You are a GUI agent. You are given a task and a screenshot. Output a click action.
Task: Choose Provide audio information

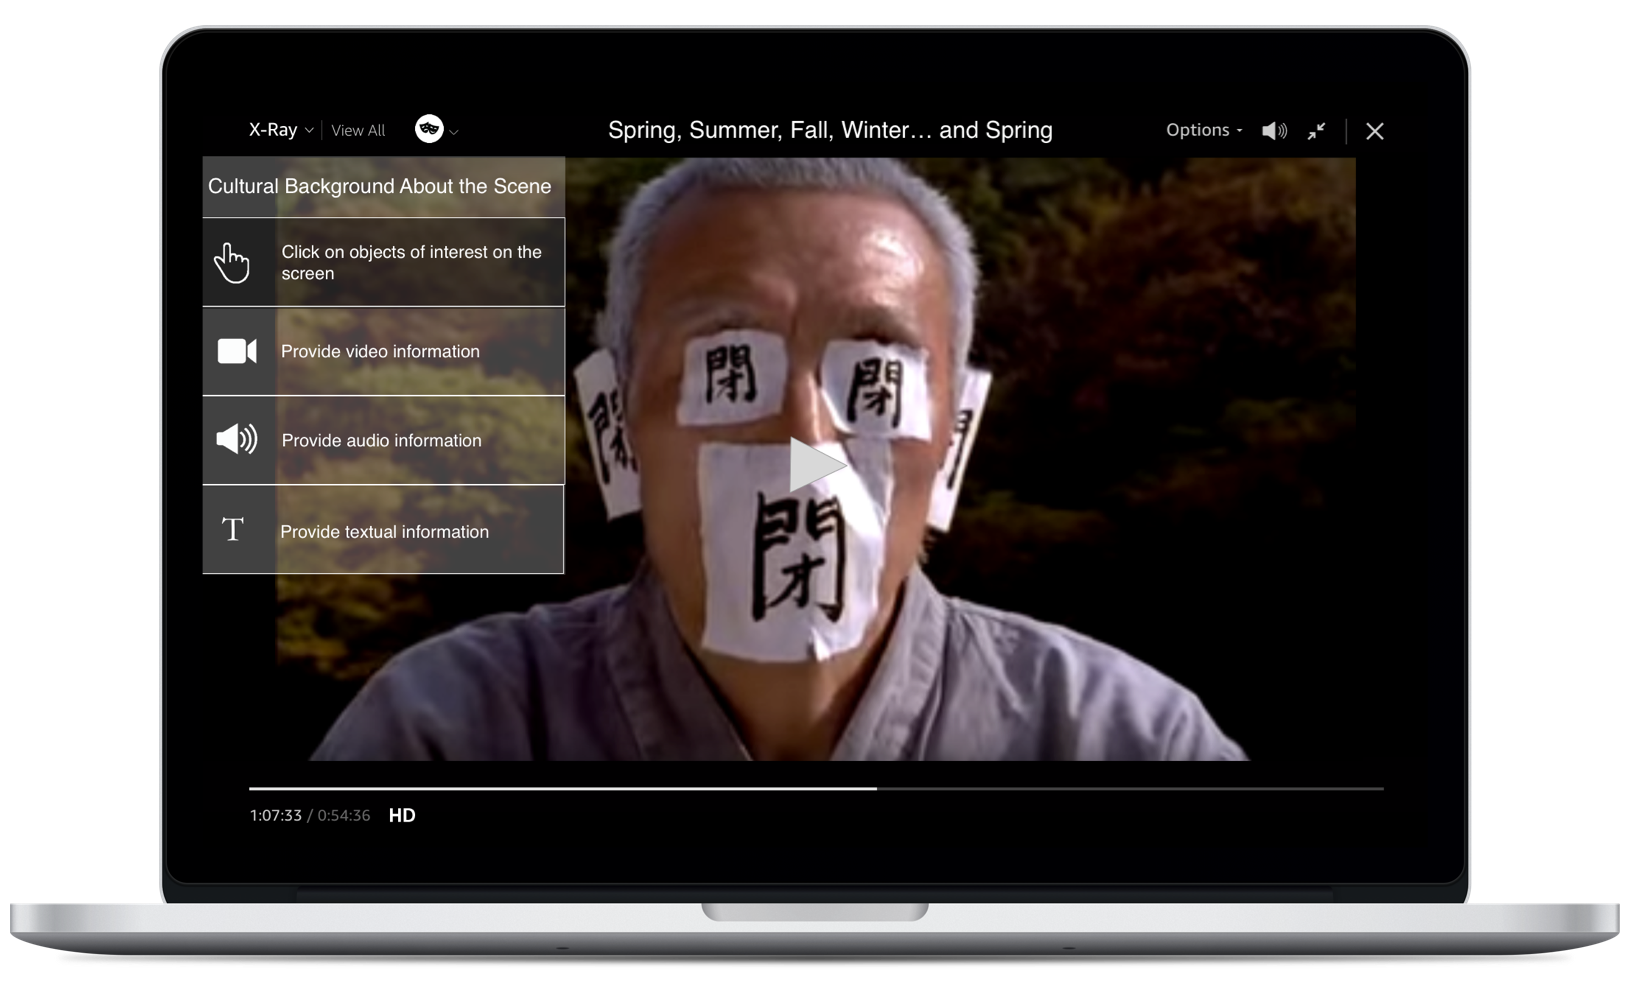coord(384,440)
